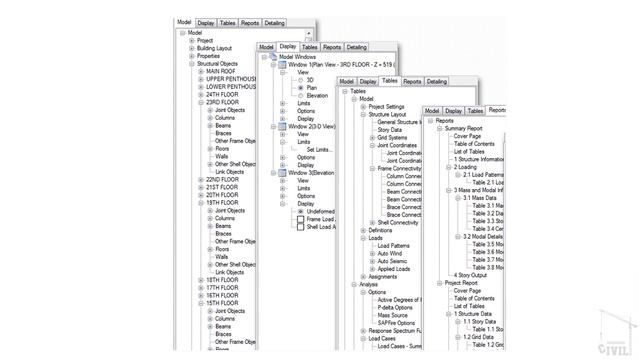Viewport: 640px width, 360px height.
Task: Select Table of Contents under Summary Report
Action: (474, 144)
